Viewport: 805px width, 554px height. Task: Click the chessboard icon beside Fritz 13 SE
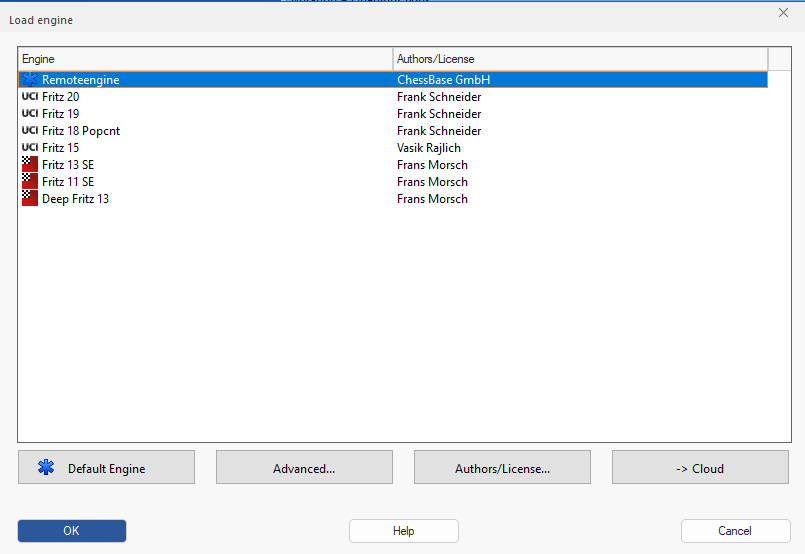[x=30, y=165]
